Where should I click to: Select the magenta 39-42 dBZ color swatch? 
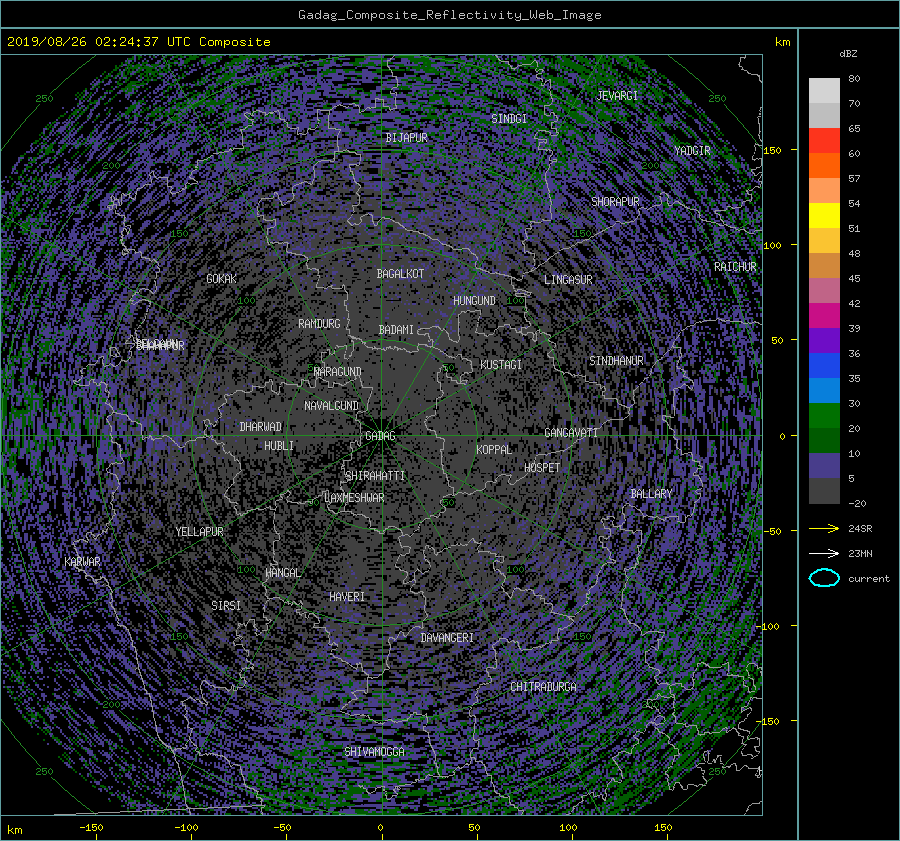[x=824, y=316]
